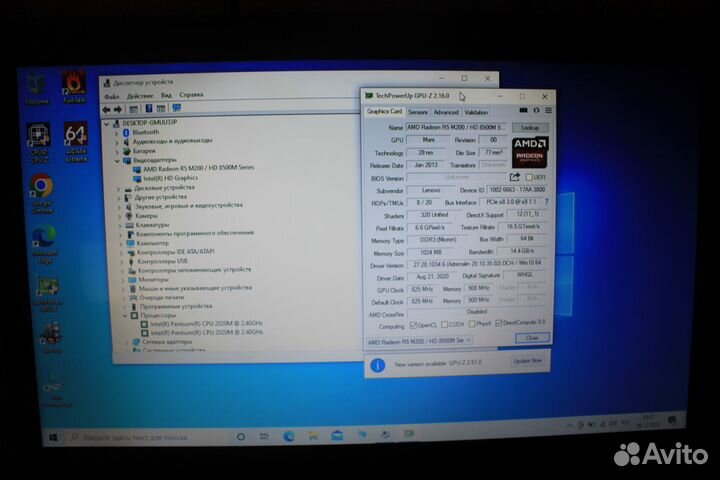The width and height of the screenshot is (720, 480).
Task: Click the blue info icon in update notice
Action: (x=377, y=366)
